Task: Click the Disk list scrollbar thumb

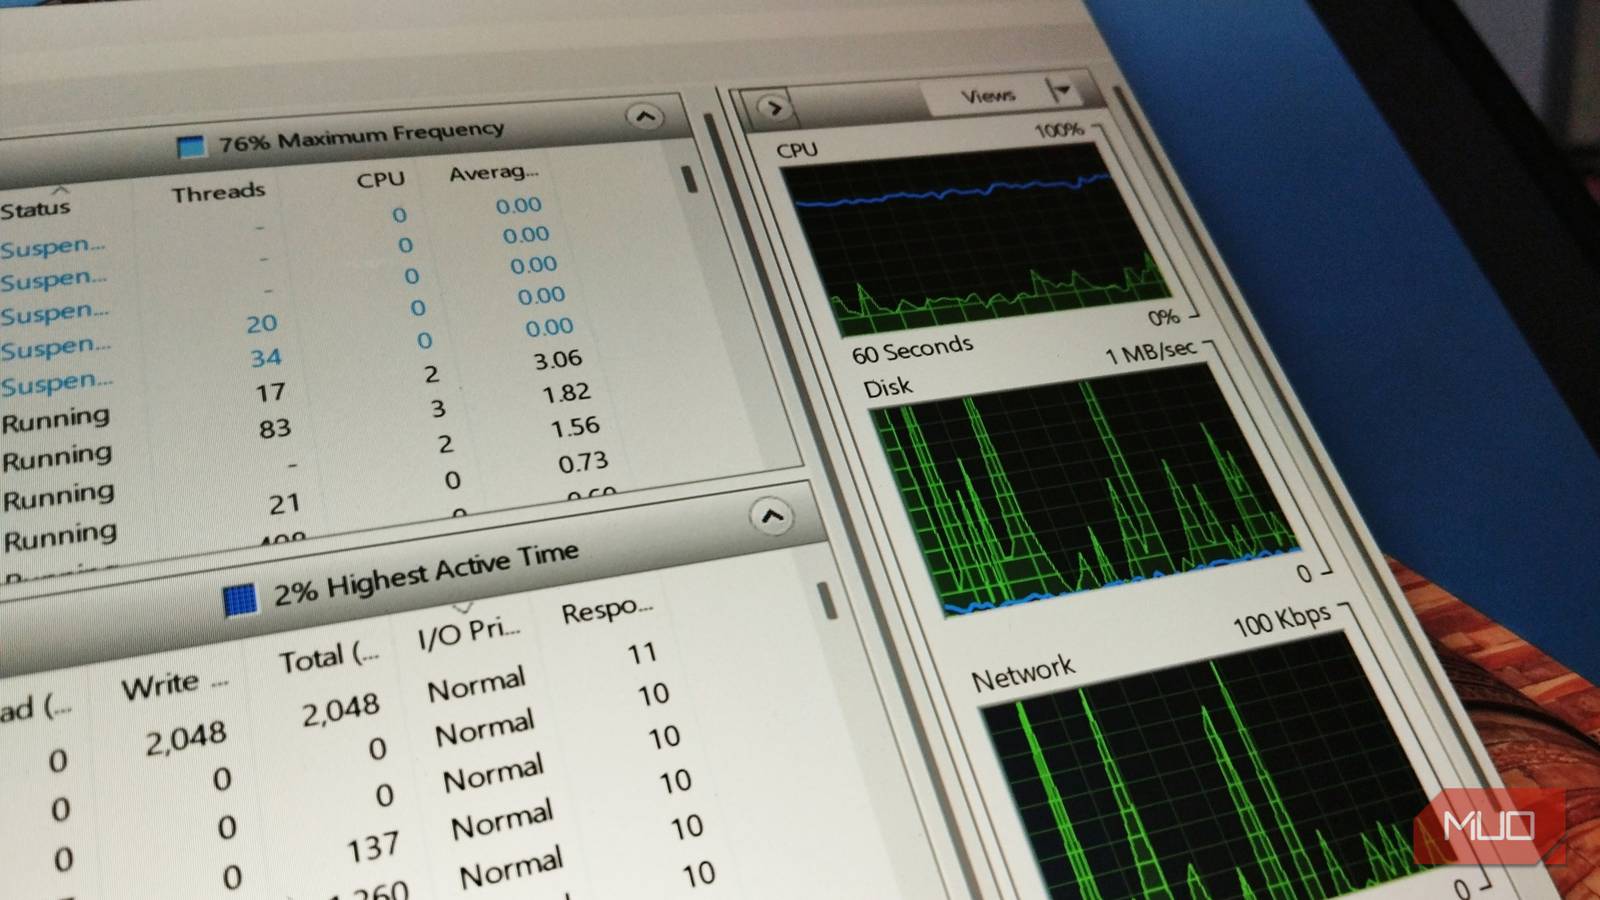Action: point(826,600)
